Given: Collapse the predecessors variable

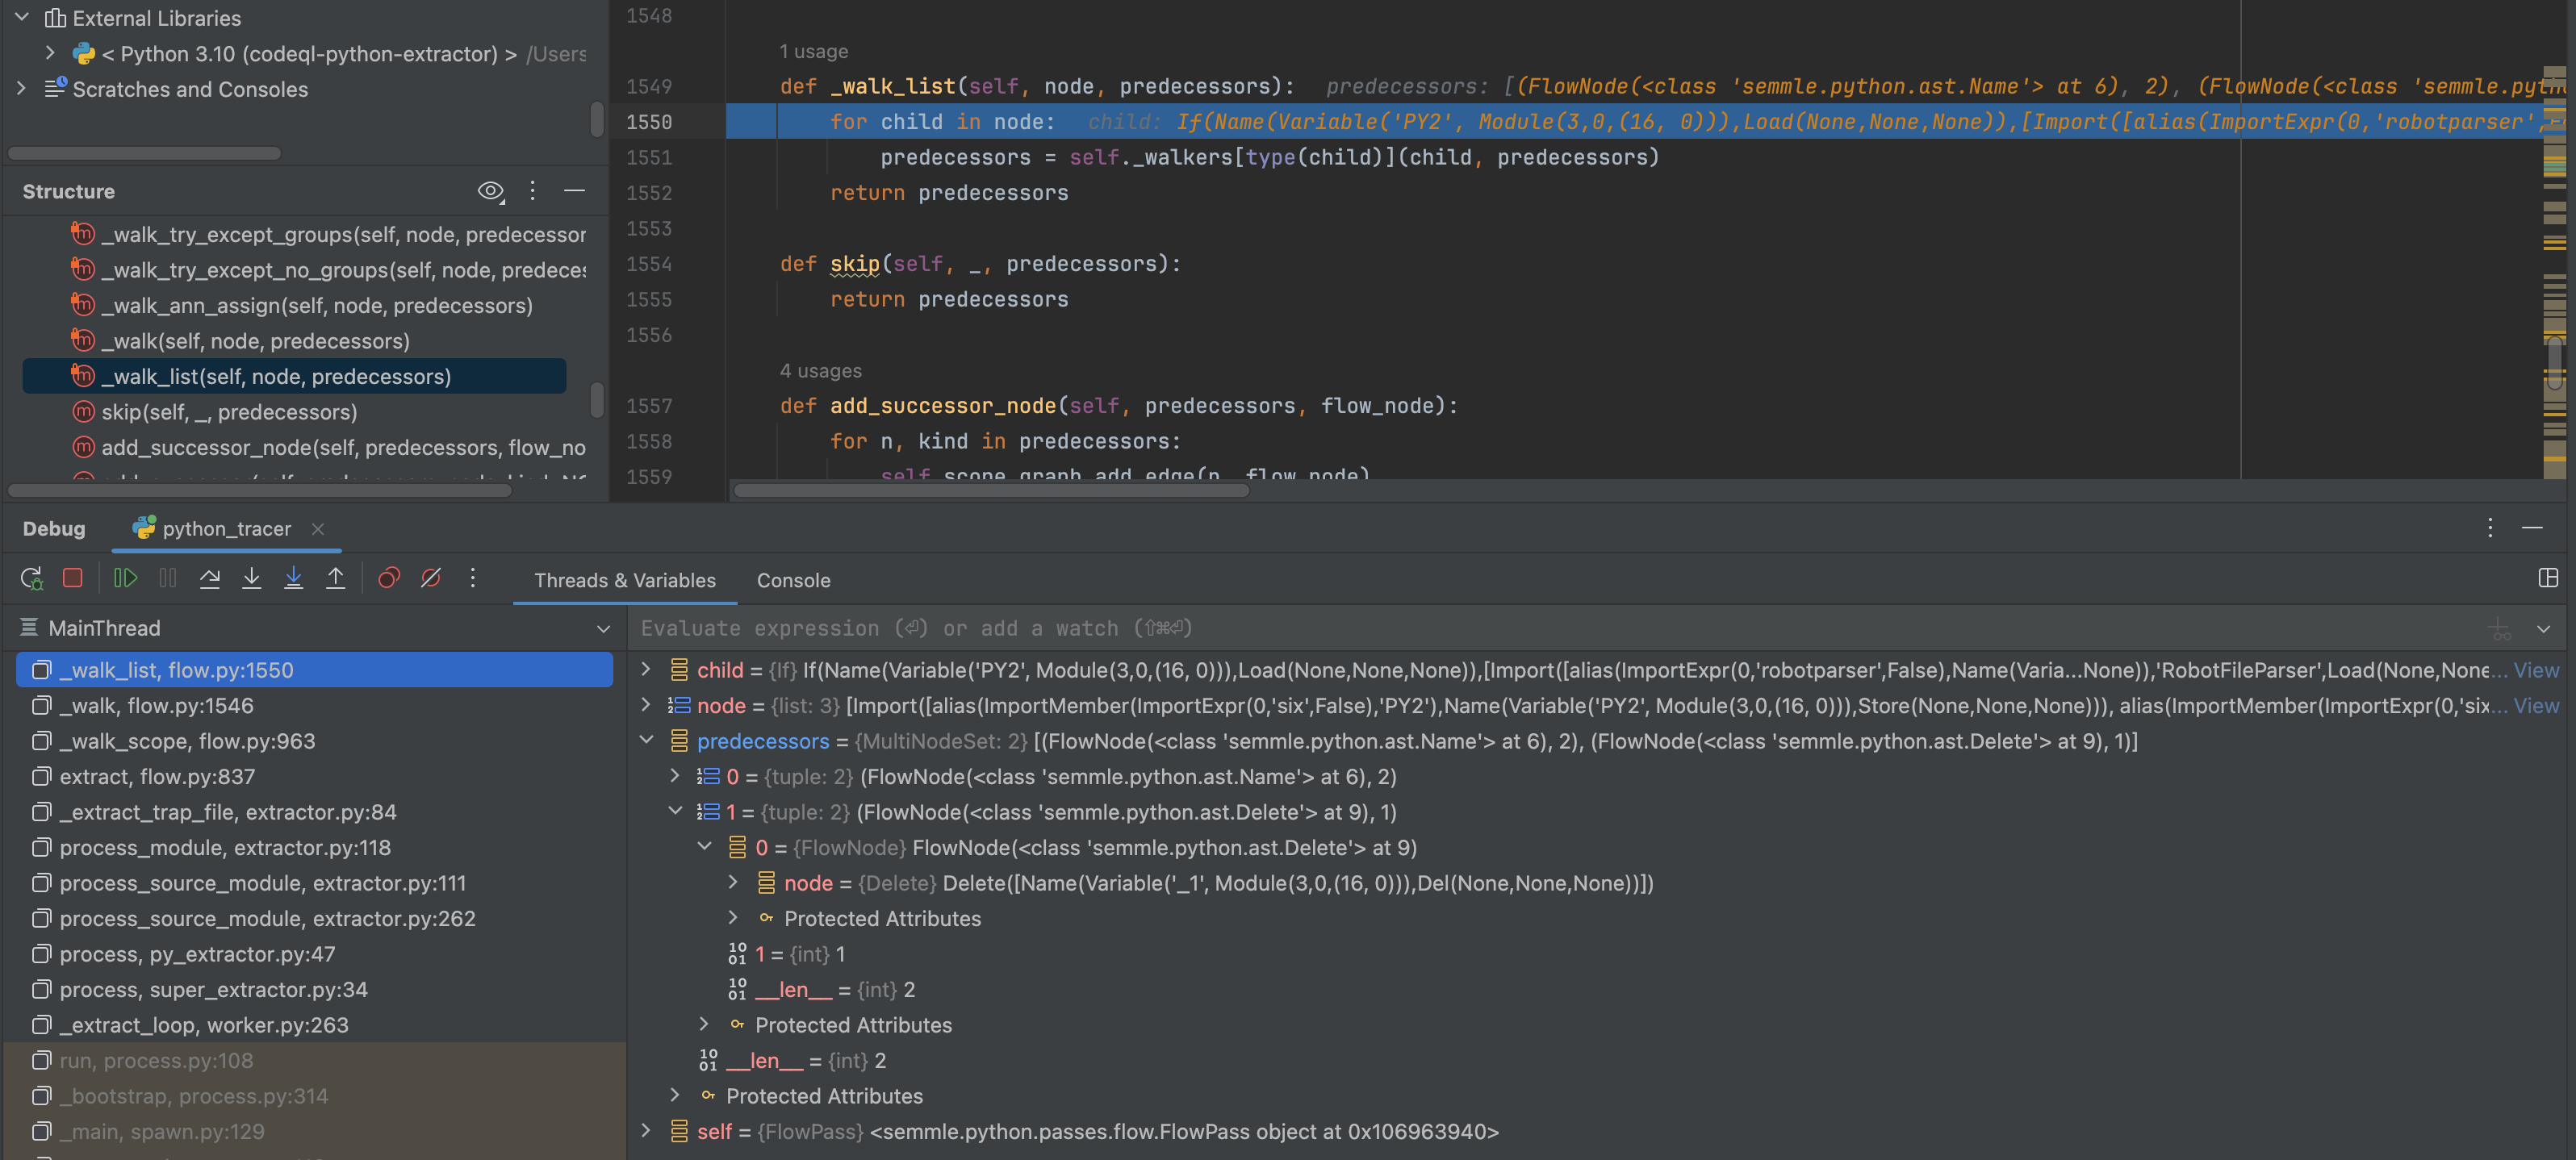Looking at the screenshot, I should point(646,741).
